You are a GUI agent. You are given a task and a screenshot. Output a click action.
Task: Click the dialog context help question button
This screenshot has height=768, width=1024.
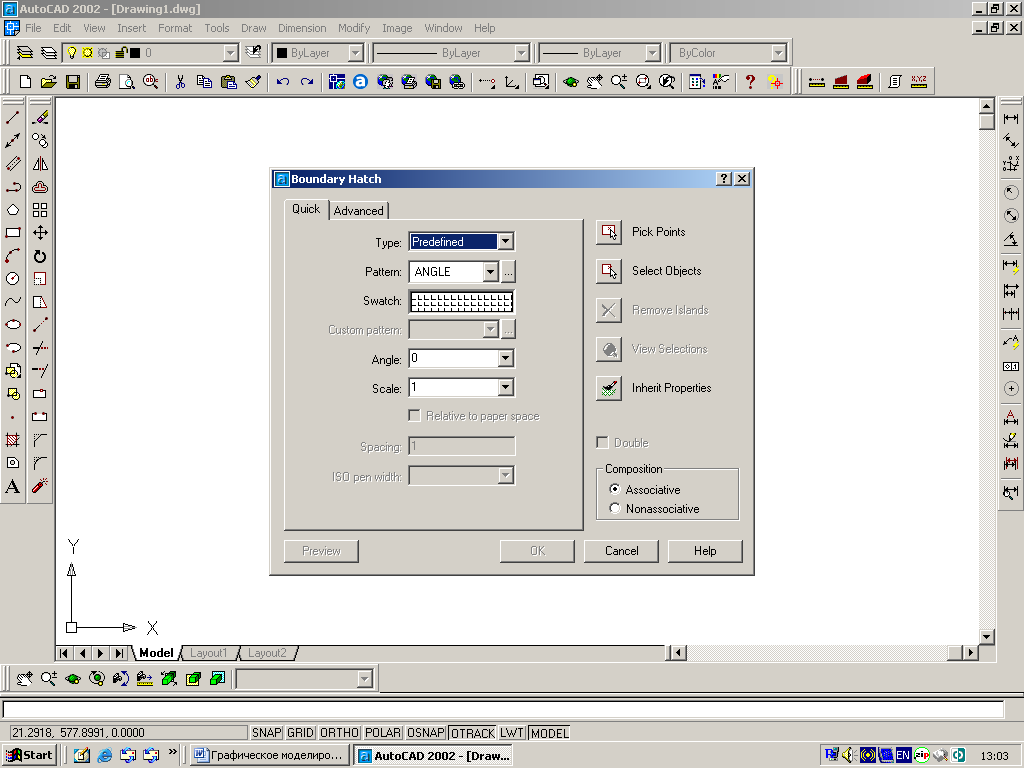tap(723, 179)
